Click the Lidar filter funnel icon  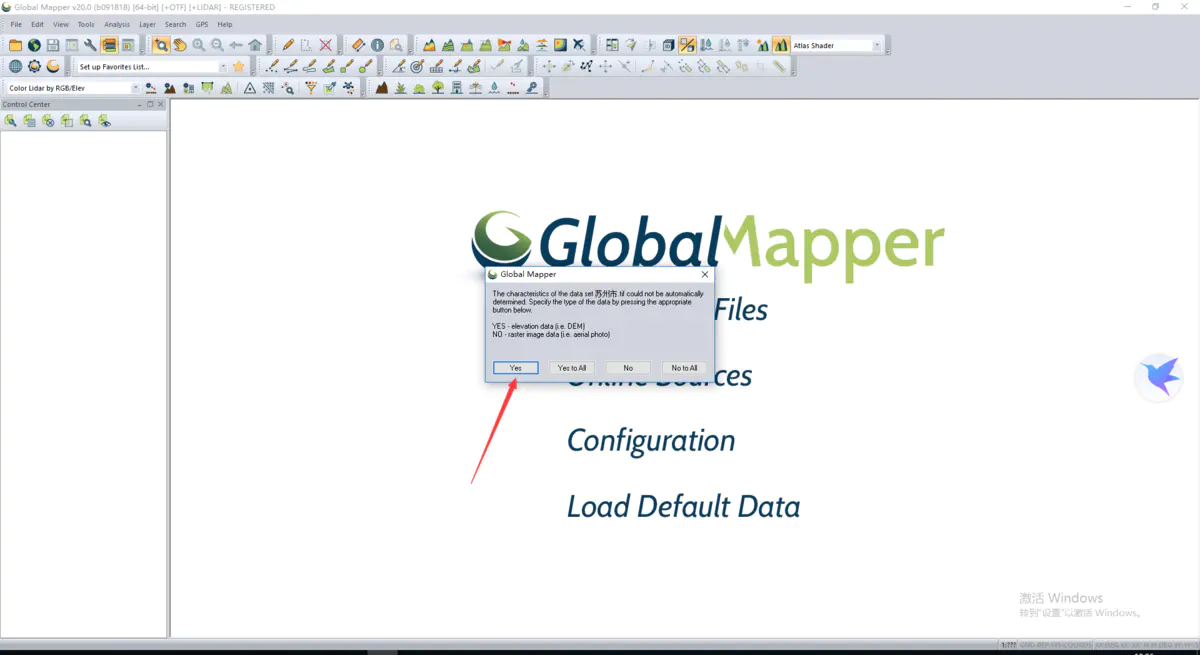[x=311, y=88]
